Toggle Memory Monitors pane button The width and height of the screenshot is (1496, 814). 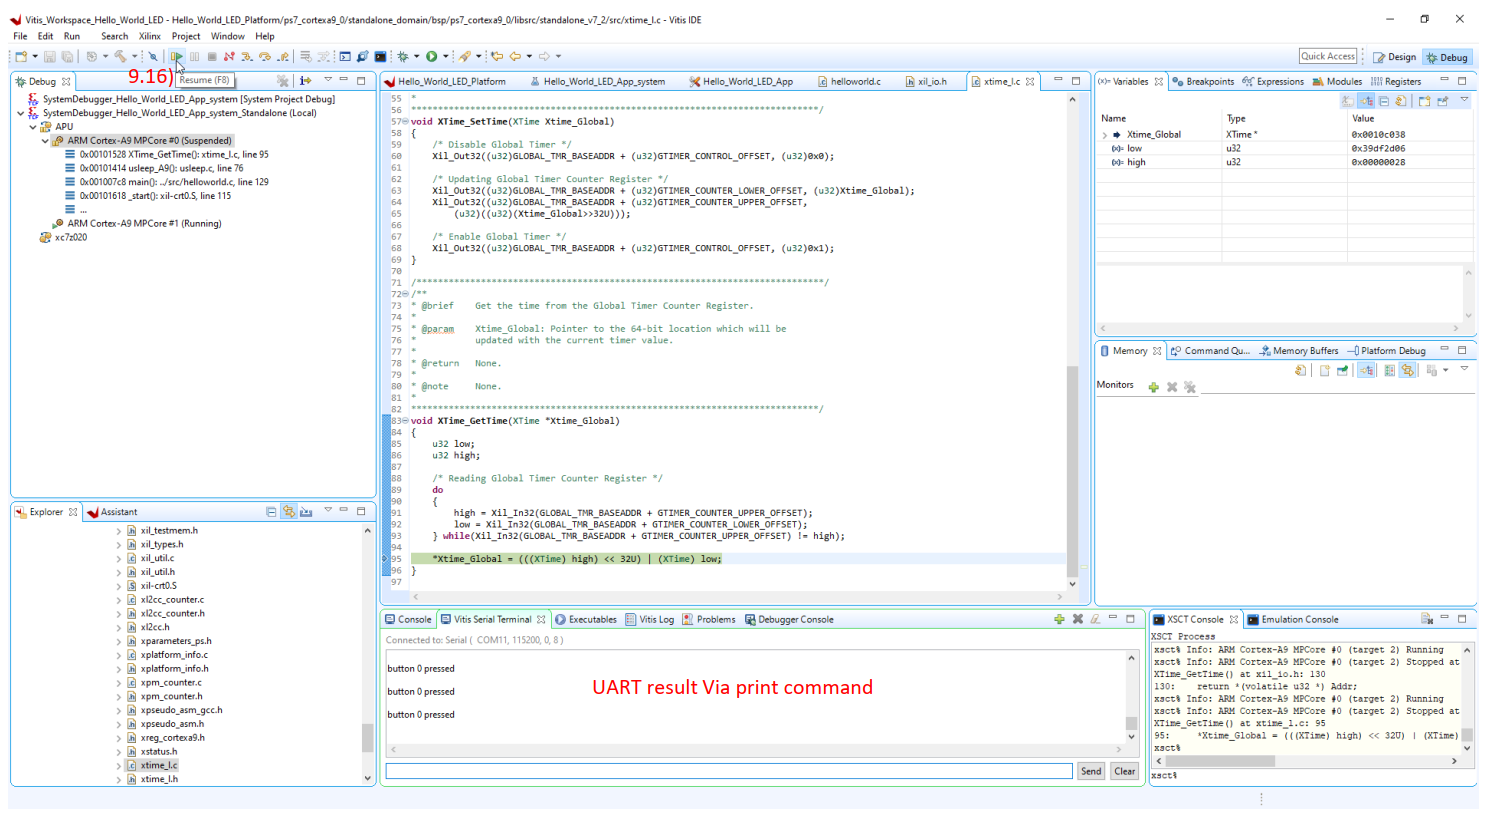1367,370
